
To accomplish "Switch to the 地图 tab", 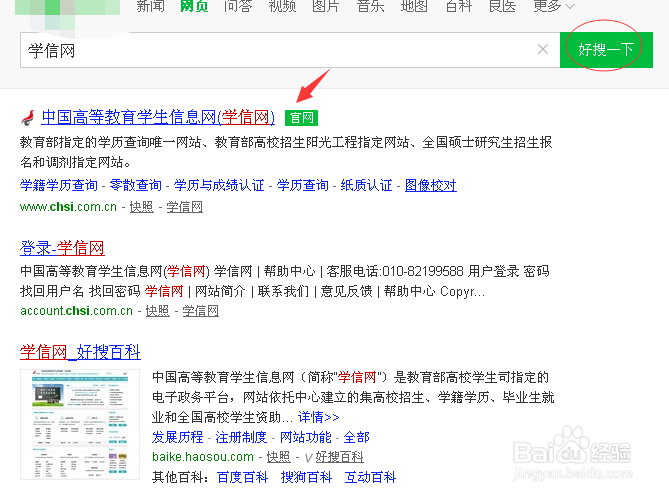I will 414,6.
